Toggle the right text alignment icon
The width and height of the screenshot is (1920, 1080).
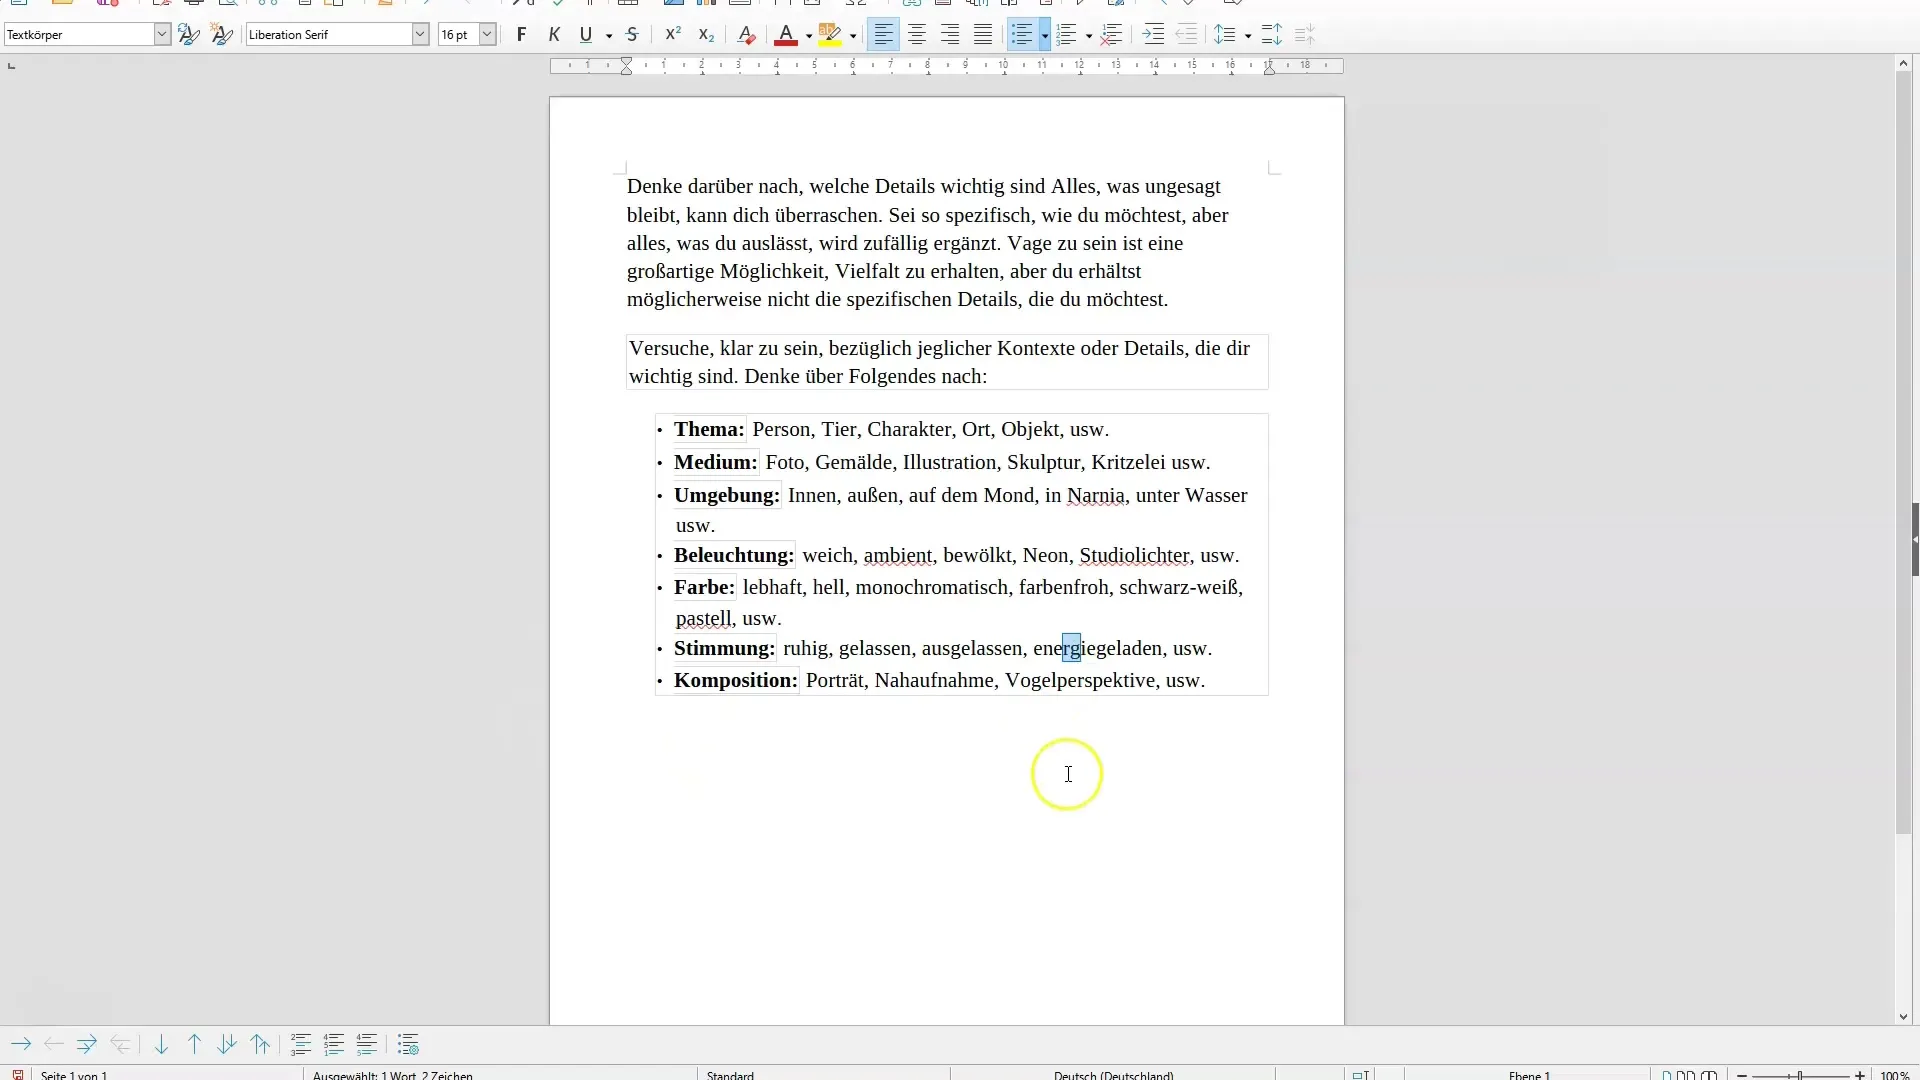point(949,34)
